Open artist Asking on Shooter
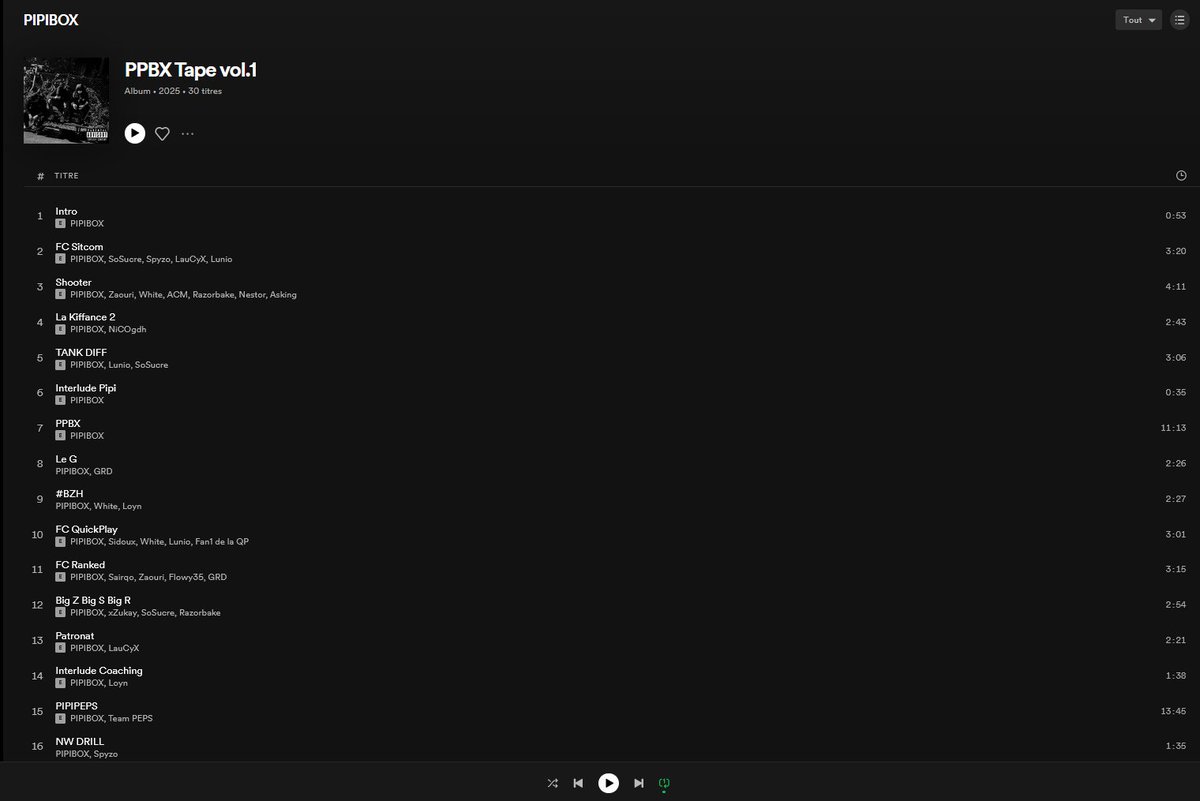 283,294
